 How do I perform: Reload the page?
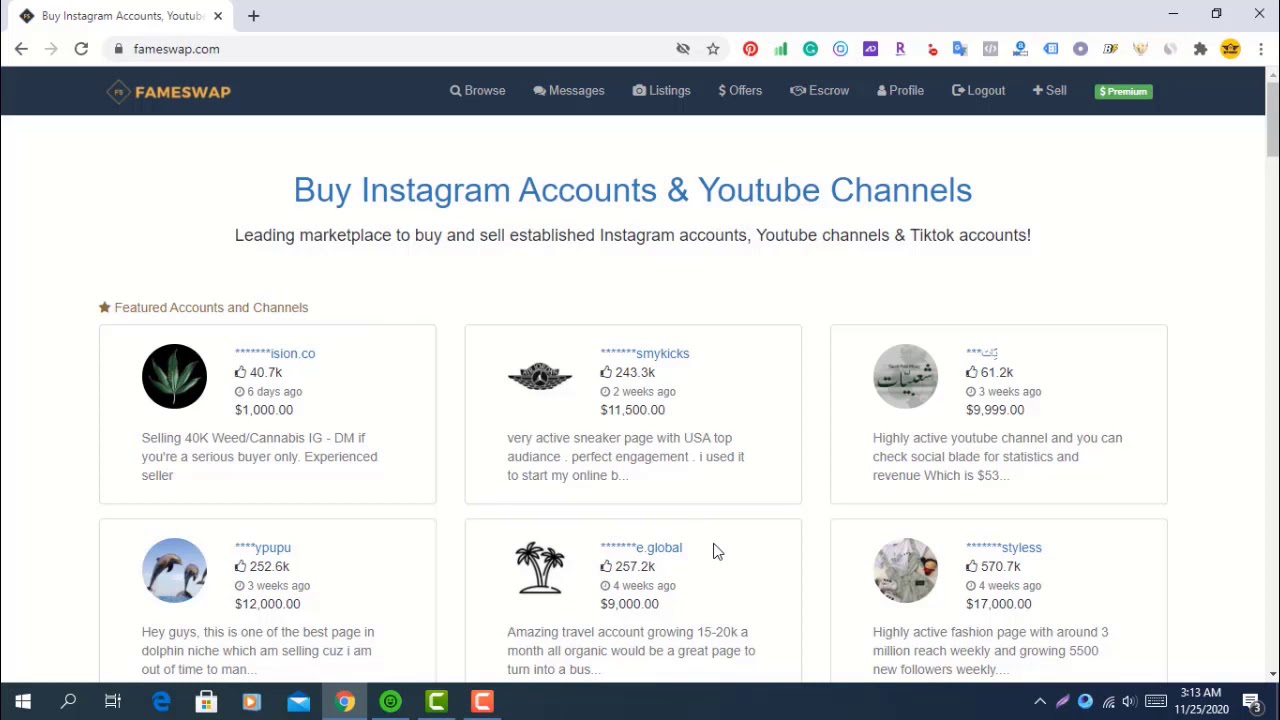point(81,48)
